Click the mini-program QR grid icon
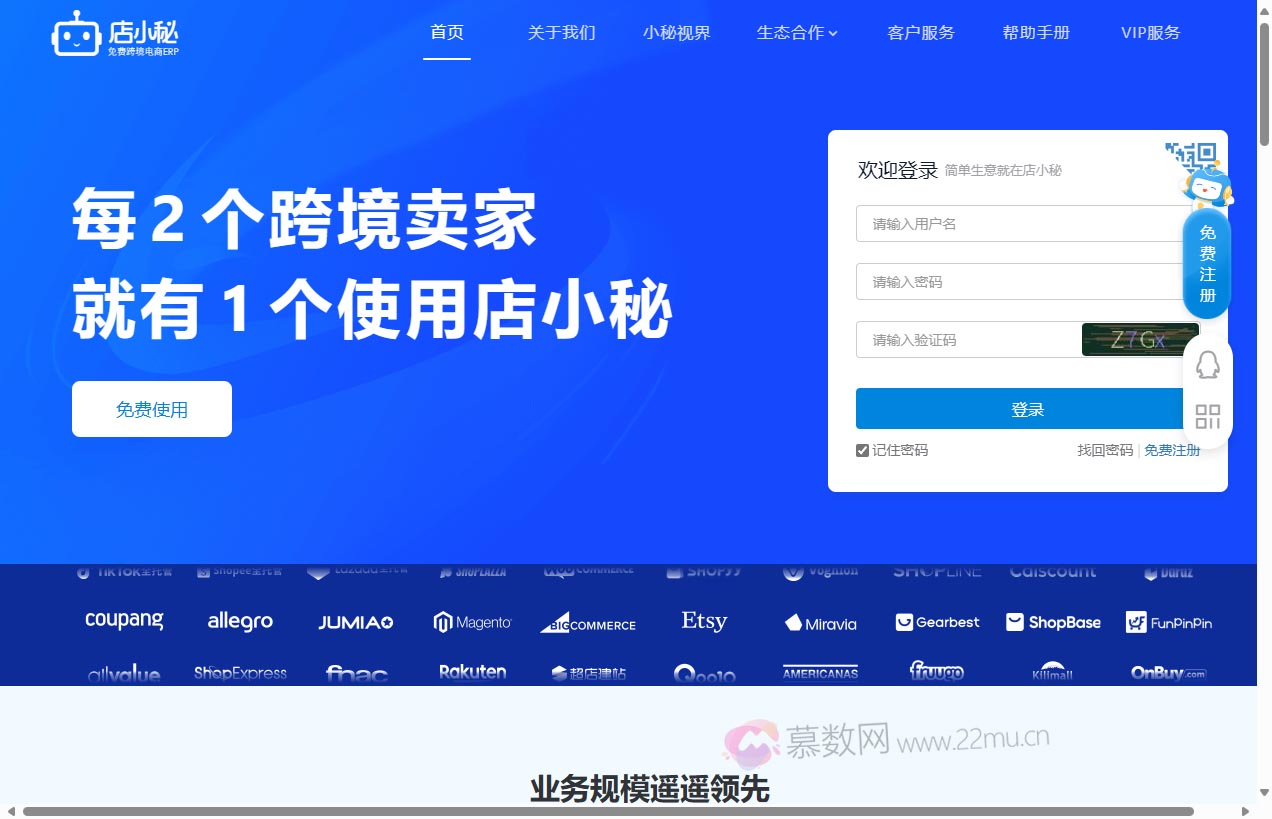 pyautogui.click(x=1207, y=416)
